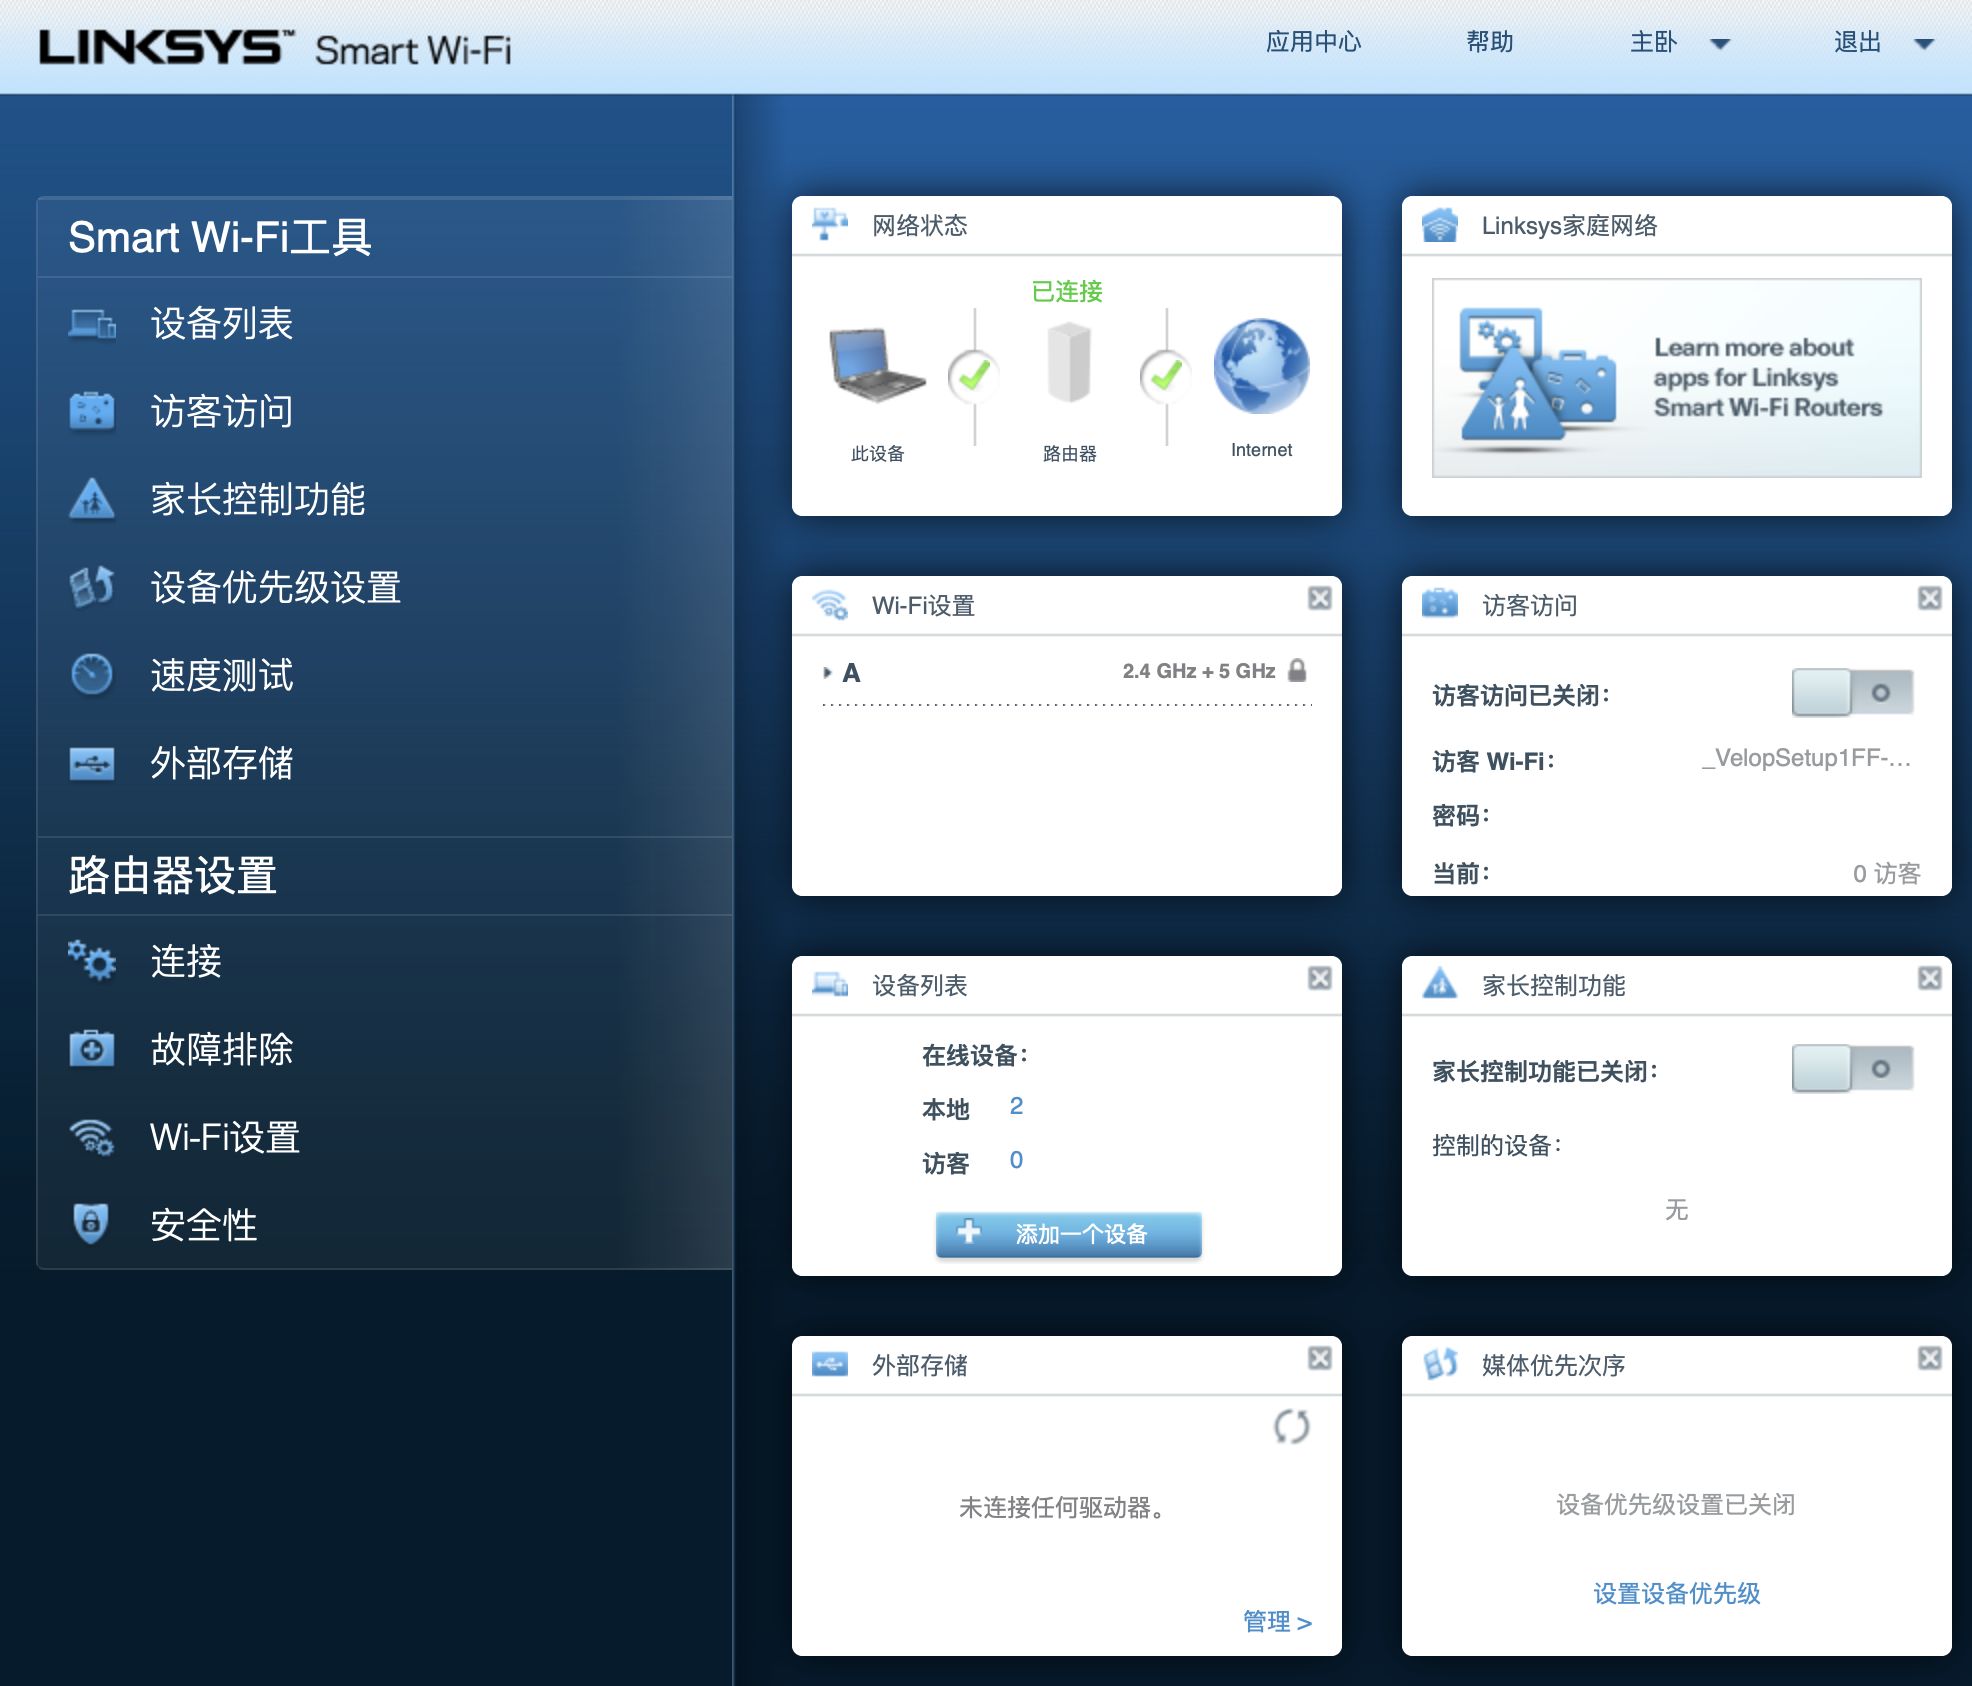Click the 设置设备优先级 link
Viewport: 1972px width, 1686px height.
tap(1676, 1593)
